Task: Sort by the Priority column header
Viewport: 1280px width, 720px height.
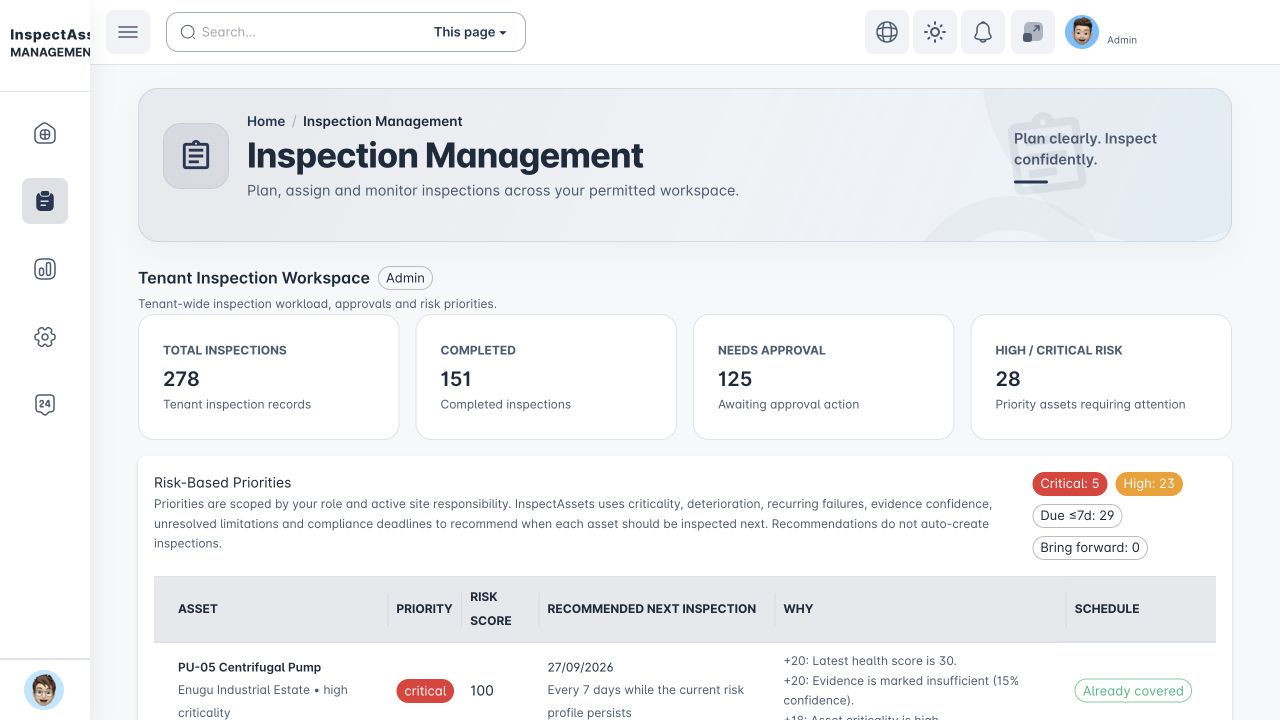Action: [424, 609]
